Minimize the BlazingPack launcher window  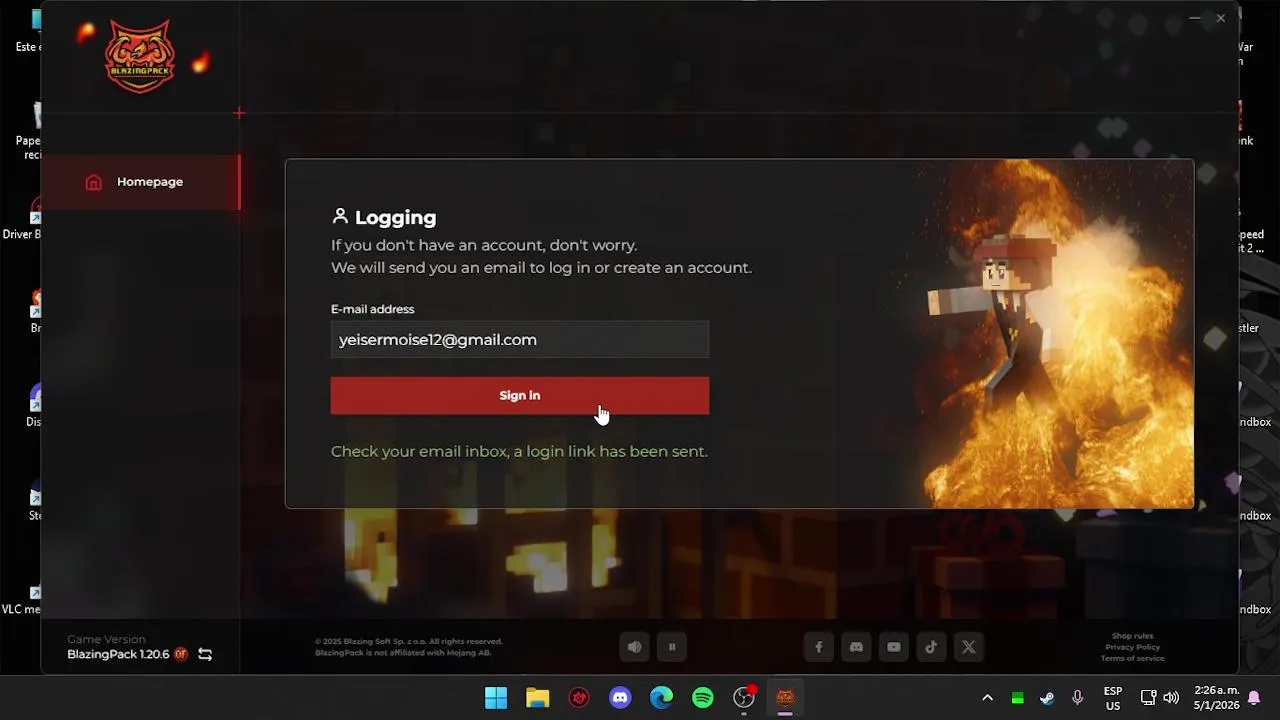tap(1195, 18)
